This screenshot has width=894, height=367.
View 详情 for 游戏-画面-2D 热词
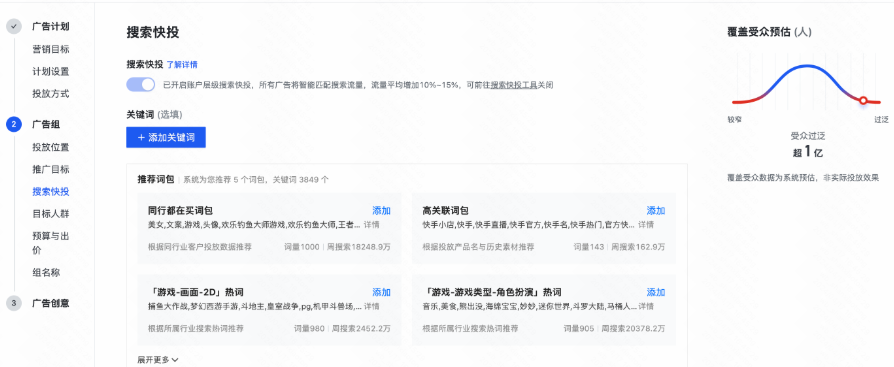tap(372, 307)
